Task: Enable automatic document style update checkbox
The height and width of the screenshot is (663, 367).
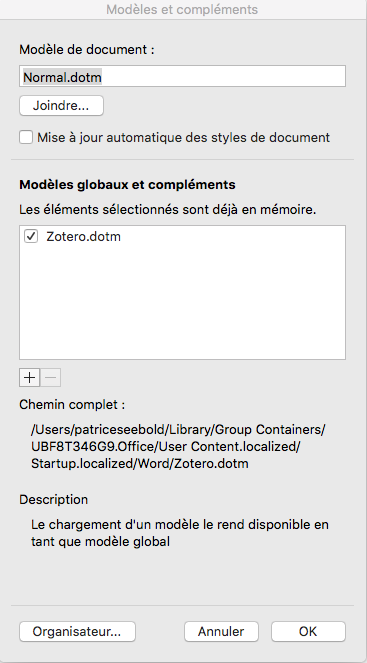Action: click(x=26, y=137)
